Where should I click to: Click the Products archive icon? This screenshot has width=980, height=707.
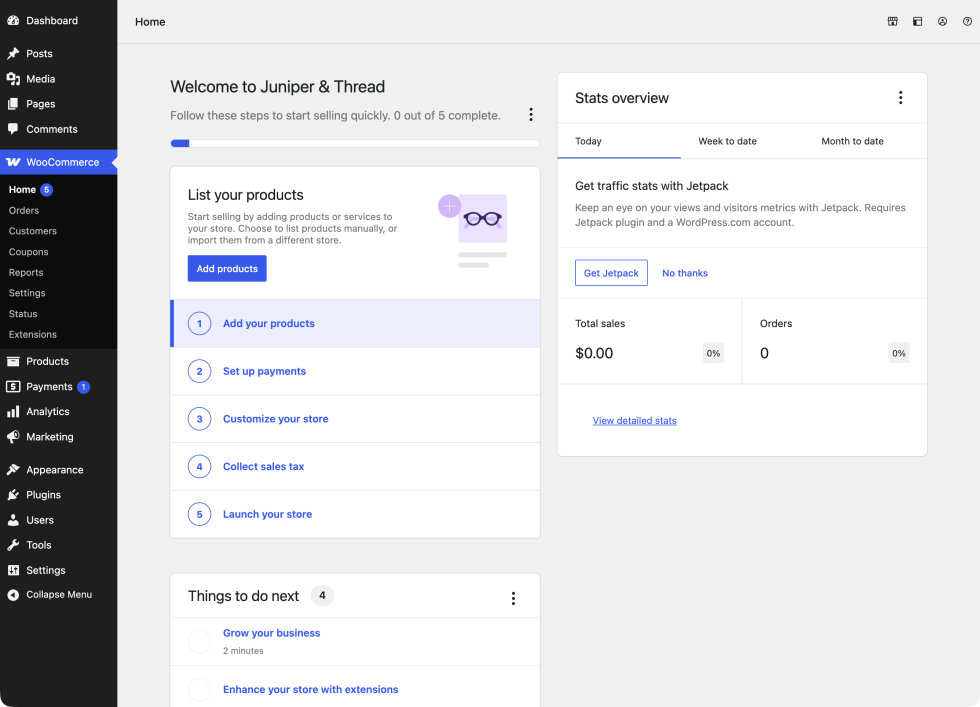pyautogui.click(x=13, y=361)
